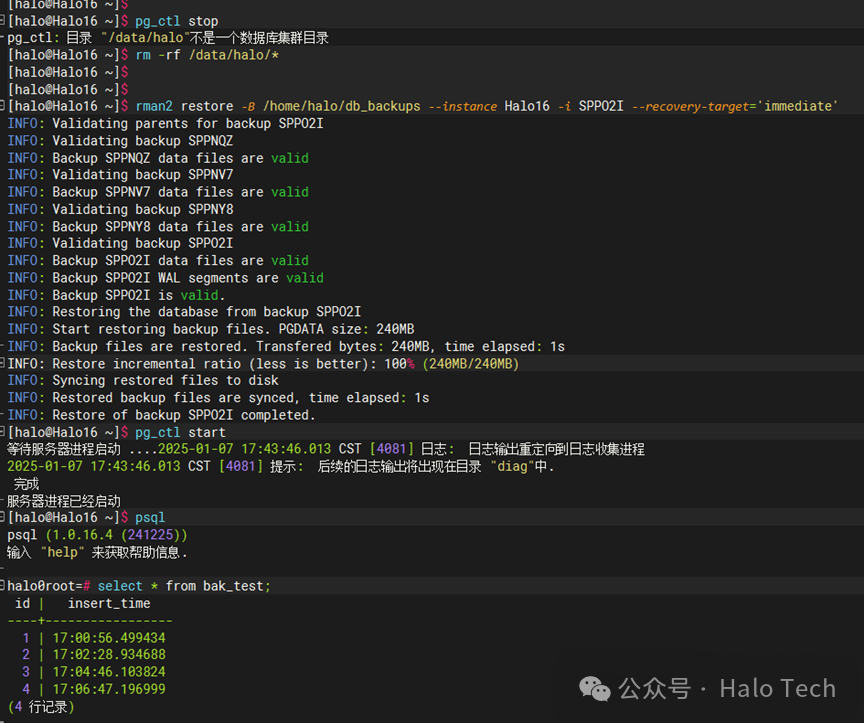The height and width of the screenshot is (723, 864).
Task: Collapse the fold marker beside "select * from bak_test"
Action: [2, 585]
